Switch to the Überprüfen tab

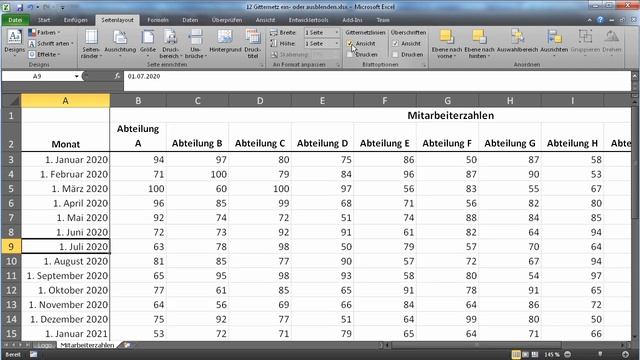(227, 20)
